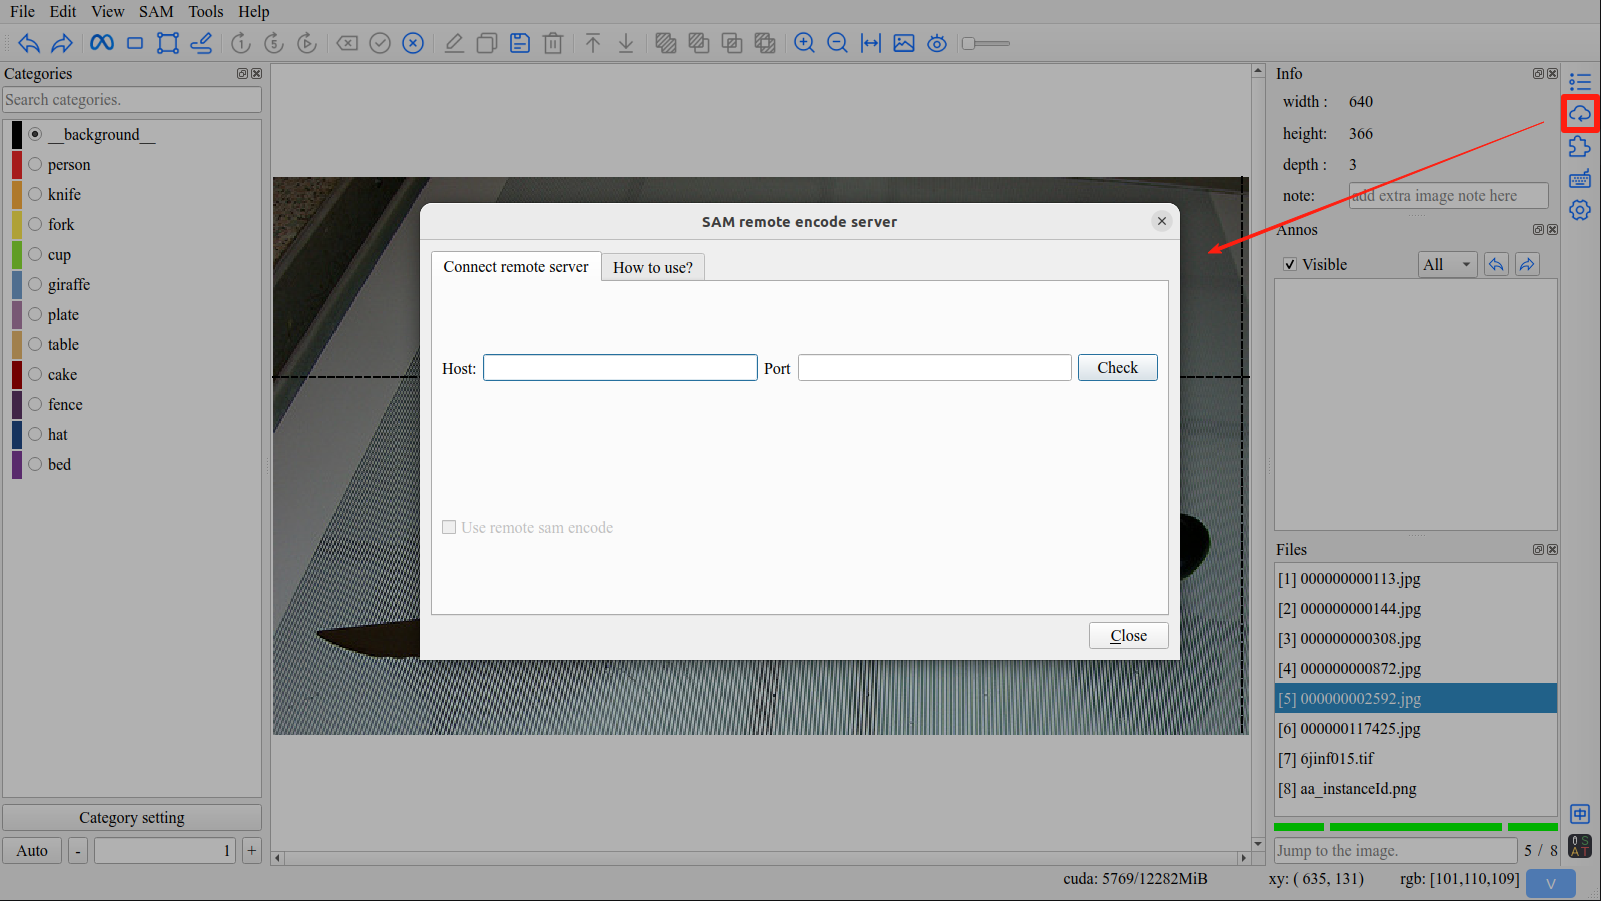The image size is (1601, 901).
Task: Toggle the Visible checkbox in Annos panel
Action: click(x=1290, y=264)
